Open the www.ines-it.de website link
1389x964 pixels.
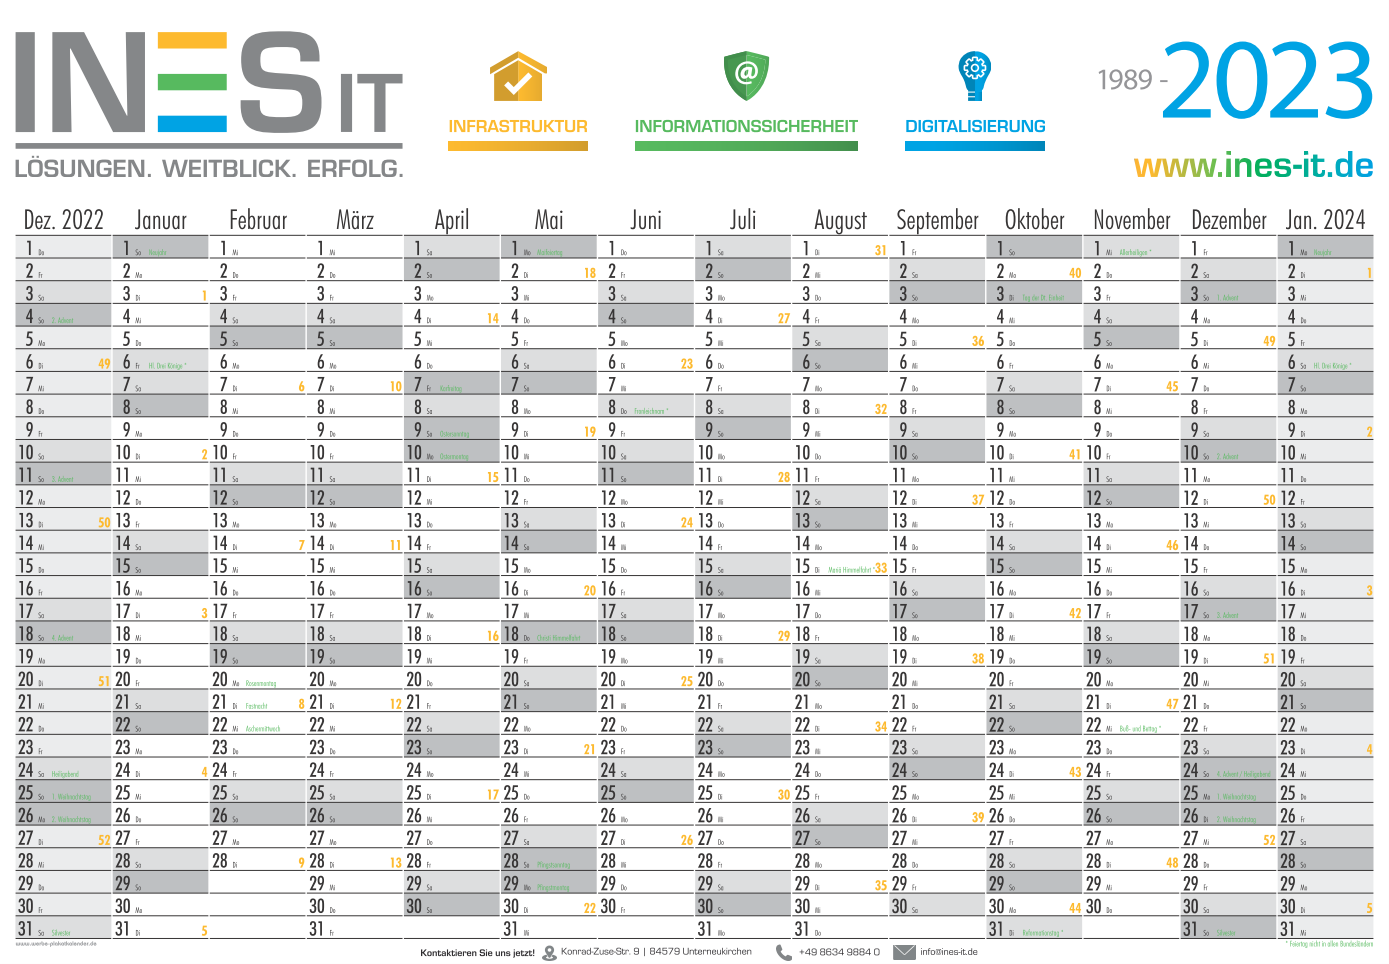tap(1253, 165)
